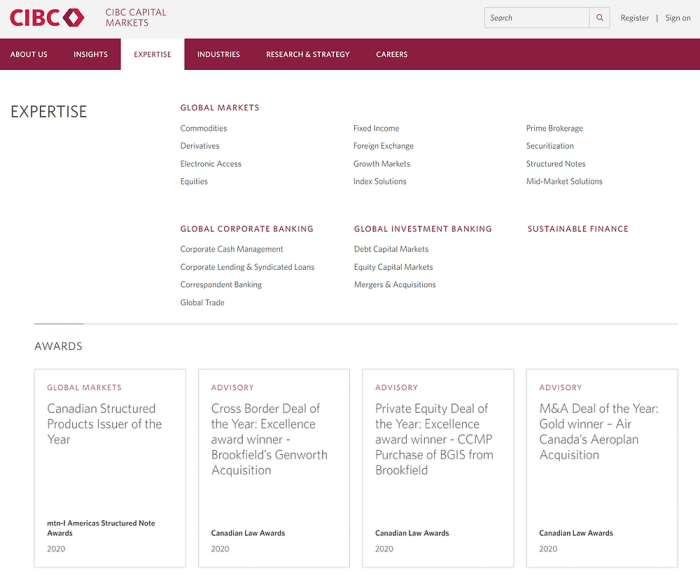Open the About Us menu

pyautogui.click(x=29, y=55)
